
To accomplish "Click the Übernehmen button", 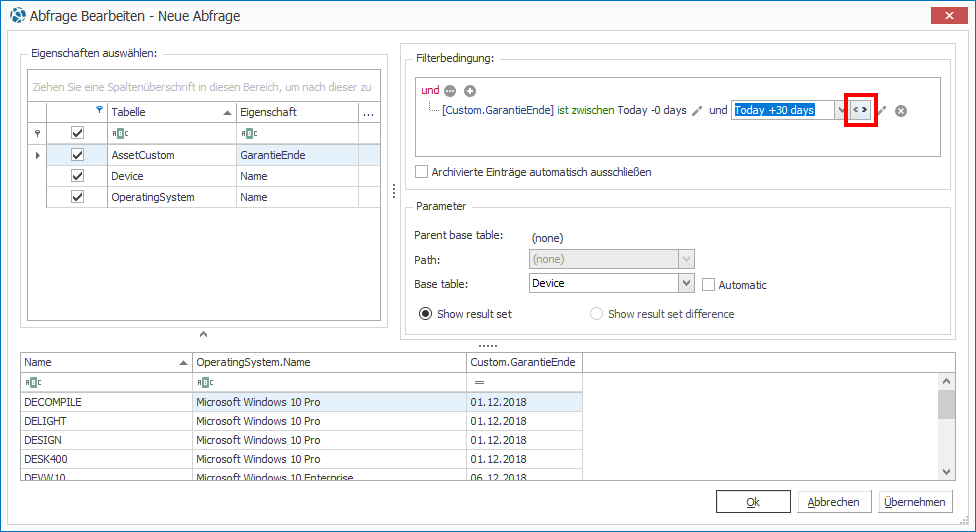I will [914, 502].
